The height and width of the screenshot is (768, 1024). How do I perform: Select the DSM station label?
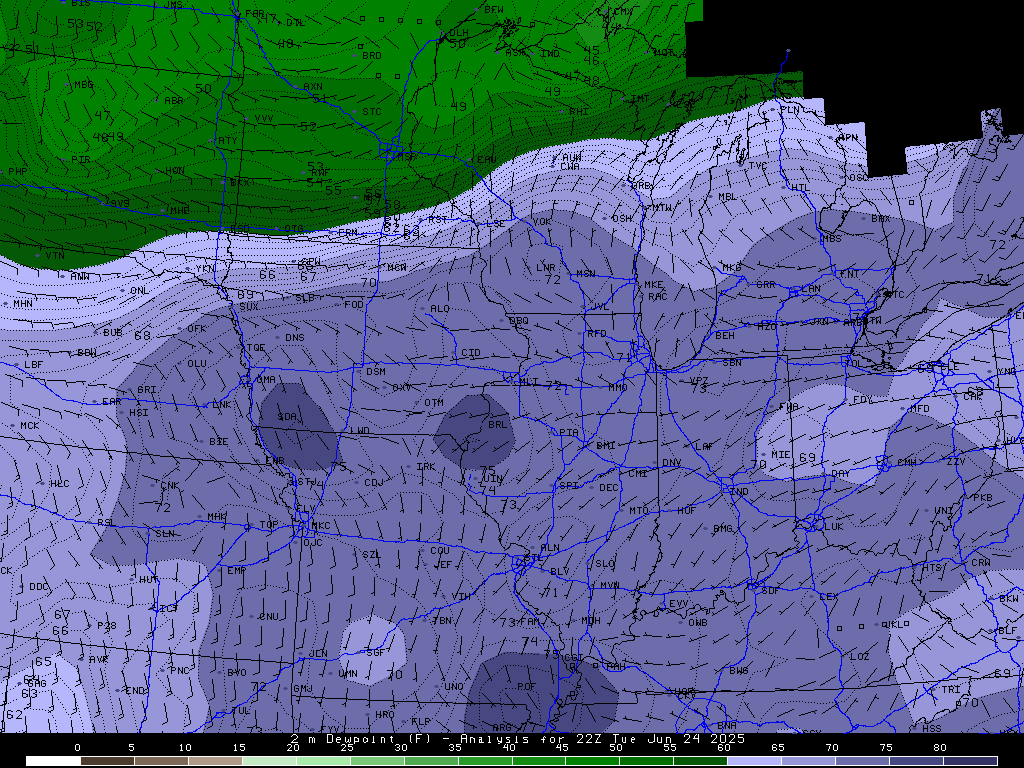[376, 372]
